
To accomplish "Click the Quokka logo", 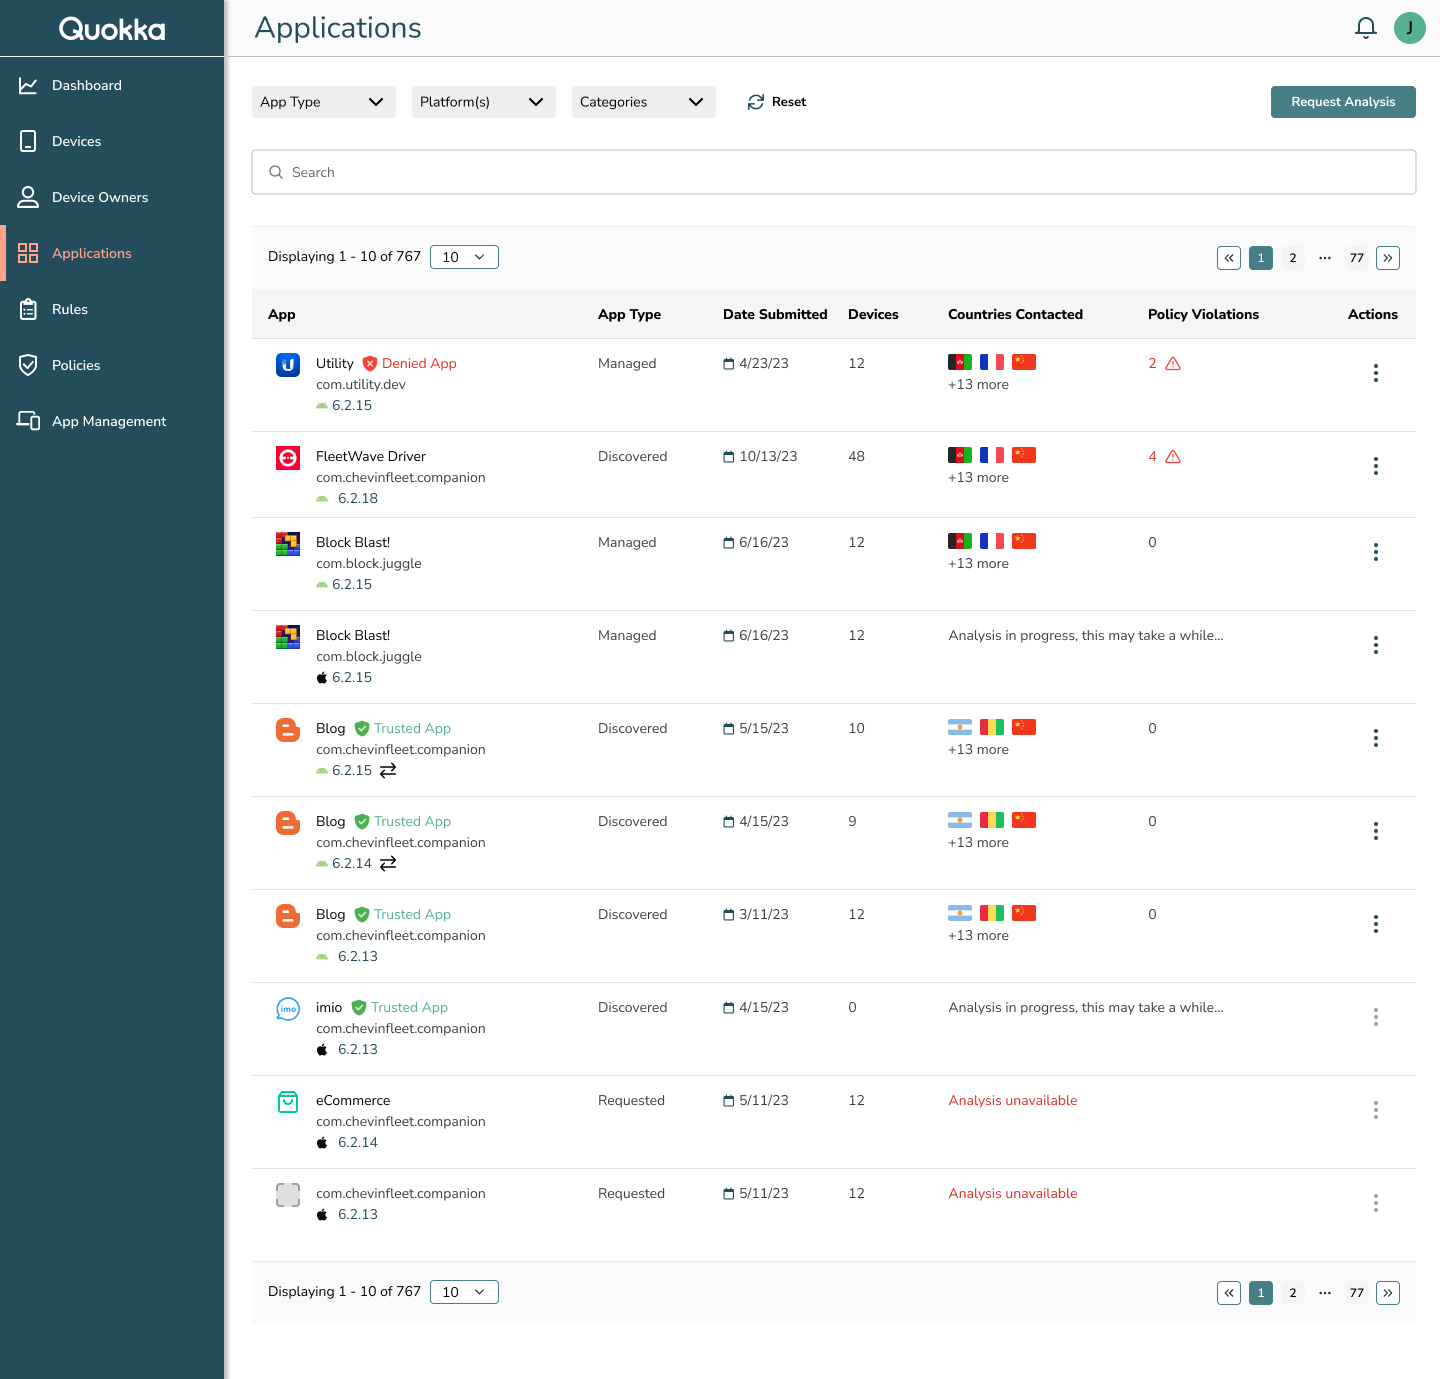I will pyautogui.click(x=112, y=29).
